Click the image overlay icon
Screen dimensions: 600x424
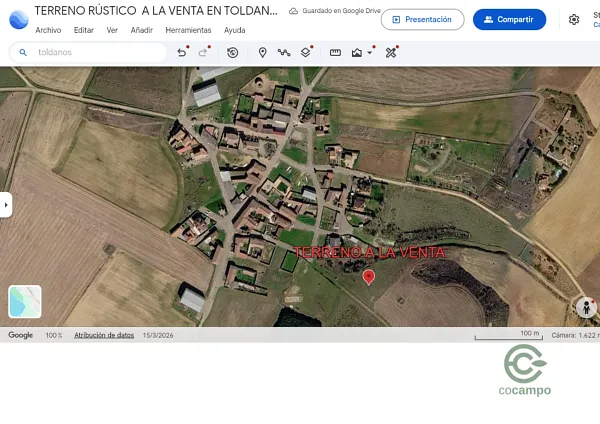[x=357, y=52]
